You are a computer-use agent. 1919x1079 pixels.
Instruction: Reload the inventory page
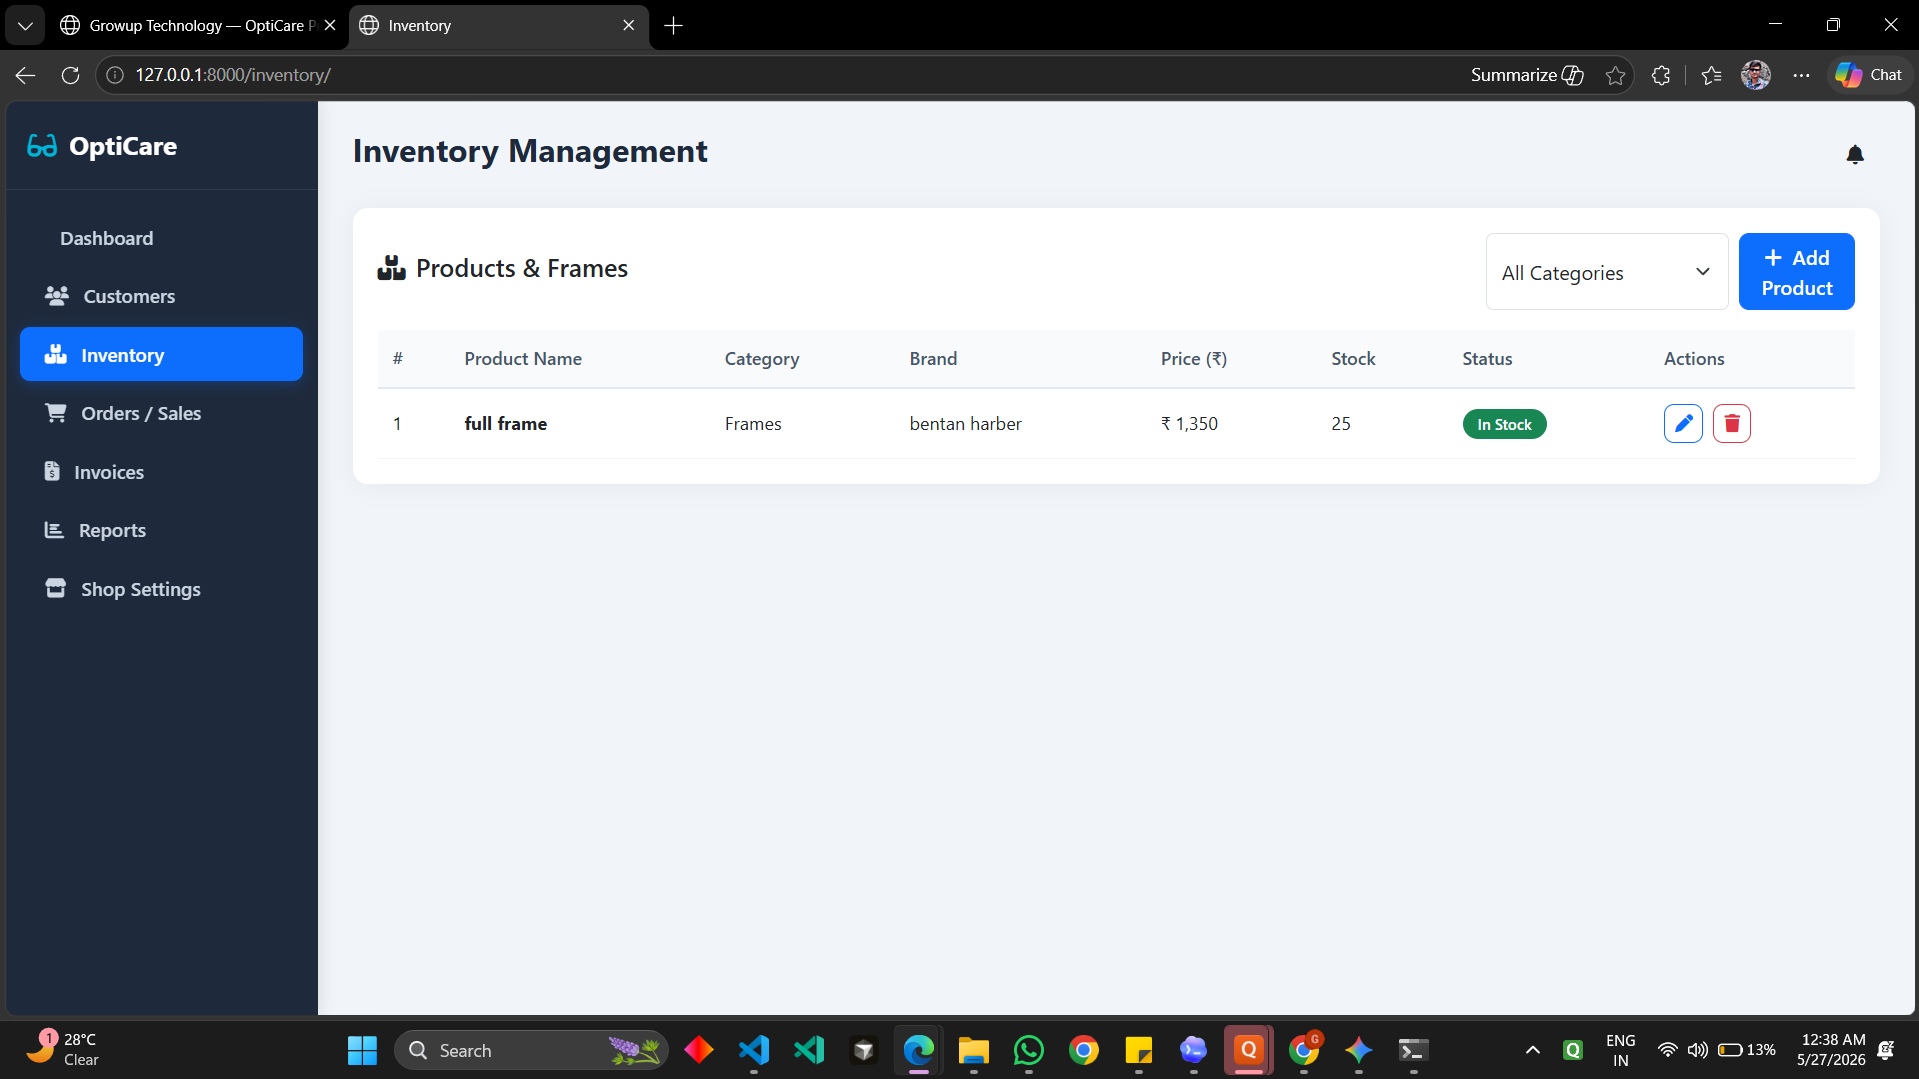(70, 75)
